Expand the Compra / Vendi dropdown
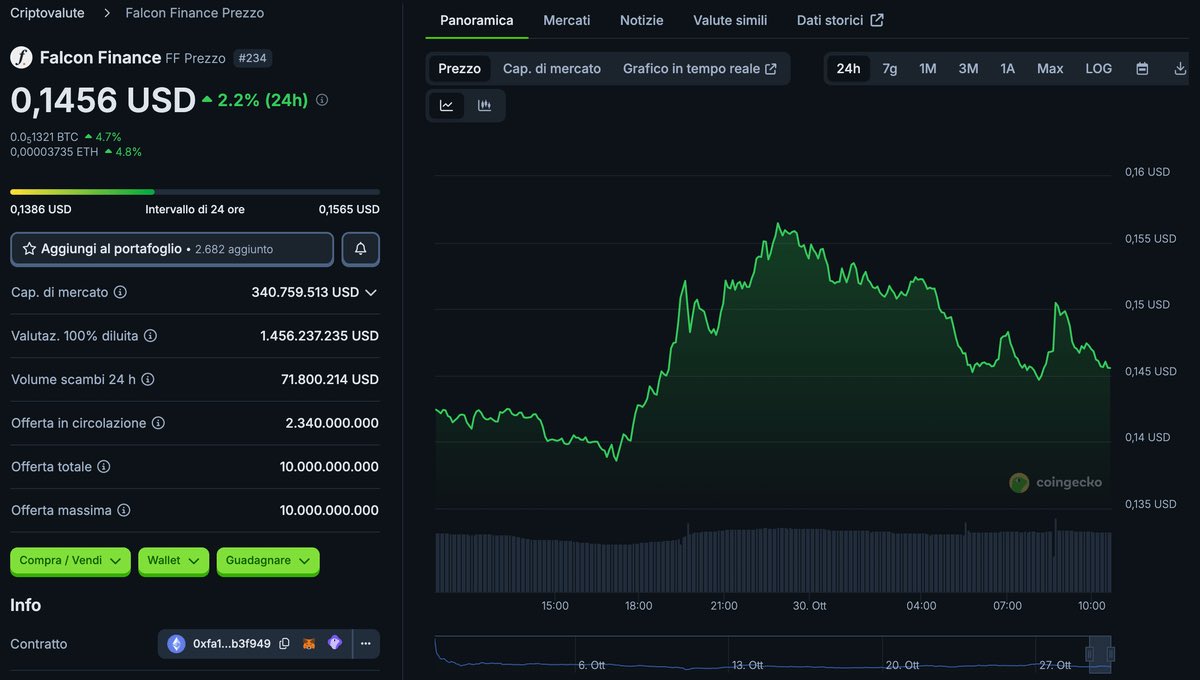Screen dimensions: 1200x680 click(x=70, y=561)
